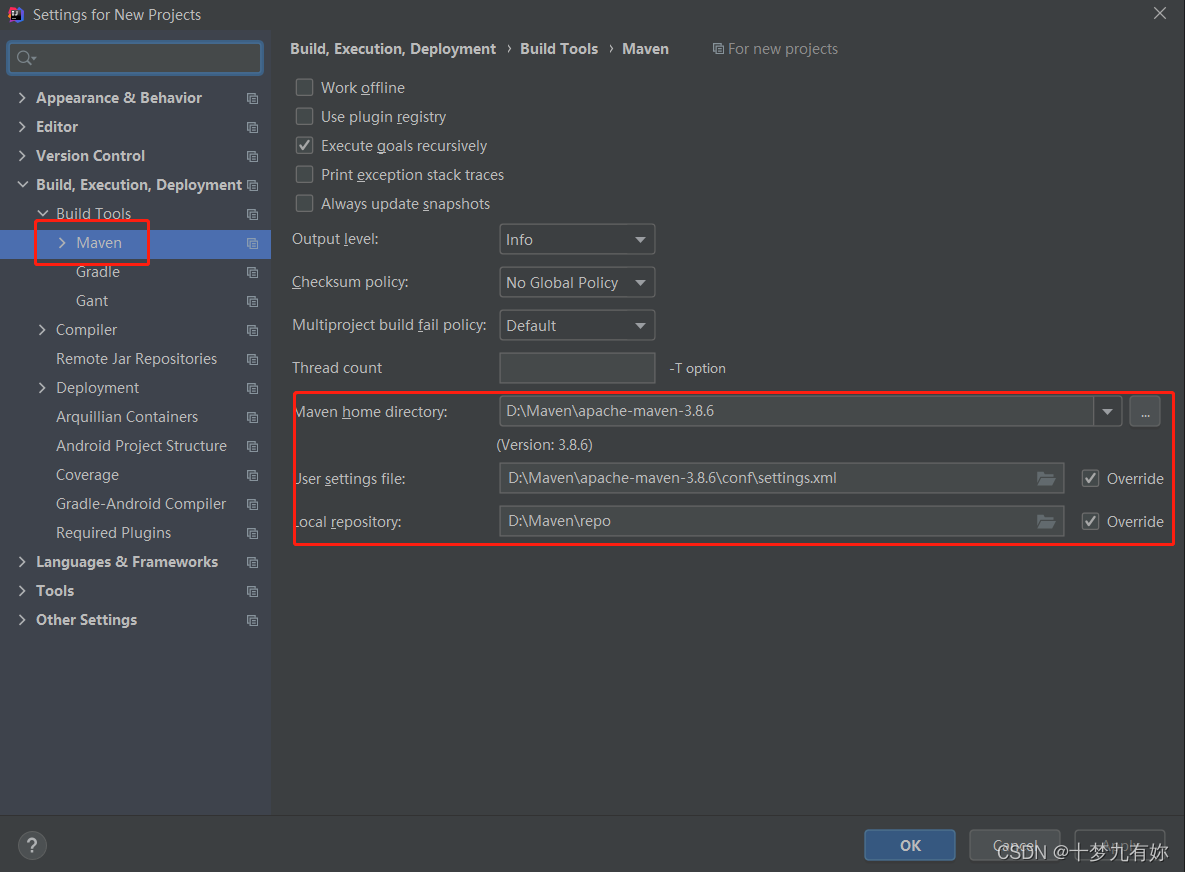Screen dimensions: 1185x872
Task: Enable Print exception stack traces
Action: point(305,175)
